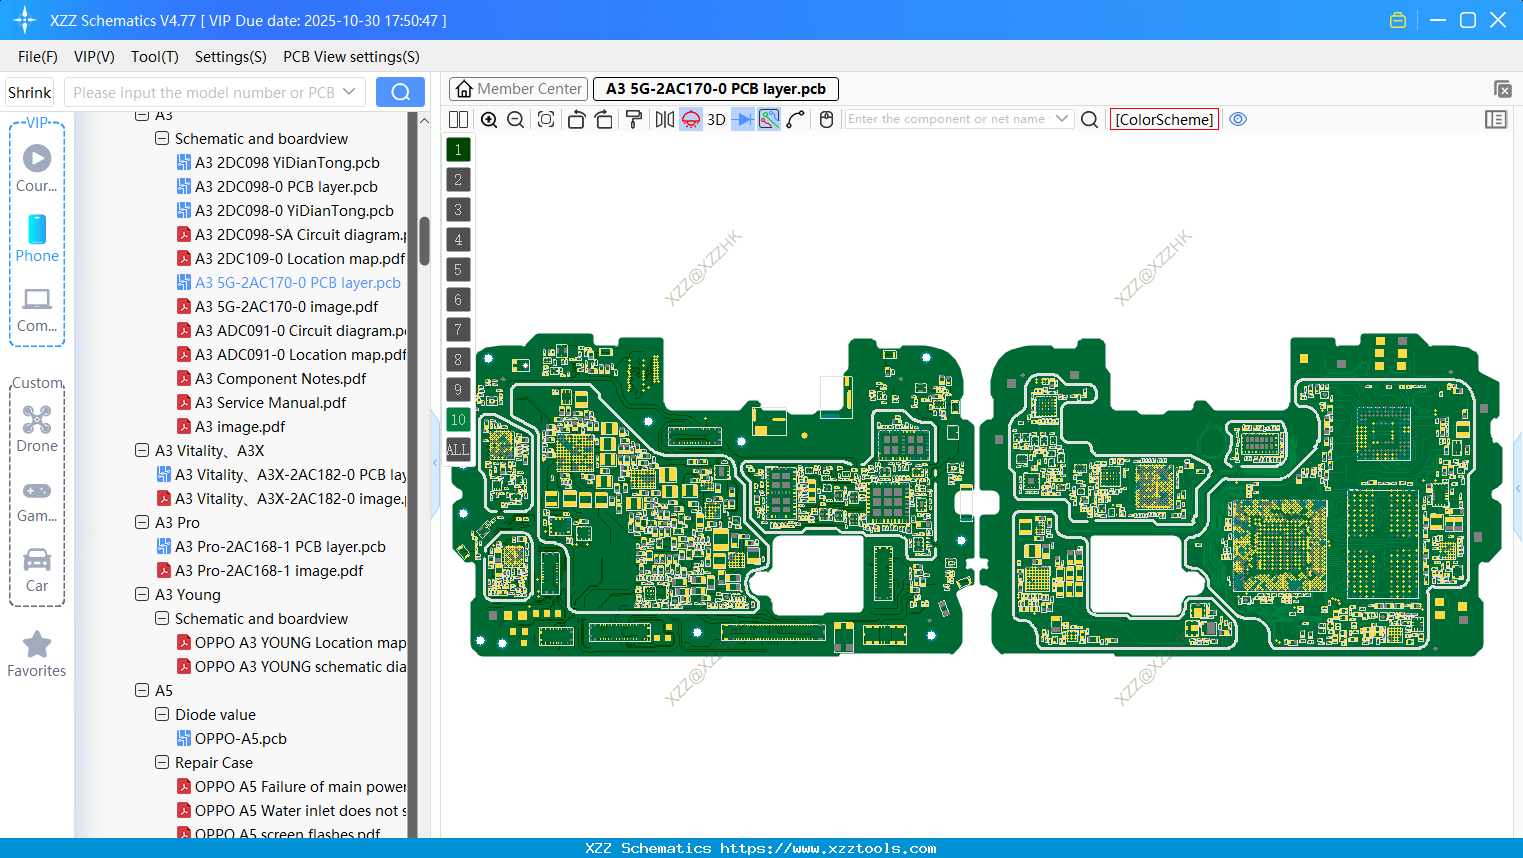This screenshot has height=858, width=1523.
Task: Select the zoom out tool
Action: pos(515,119)
